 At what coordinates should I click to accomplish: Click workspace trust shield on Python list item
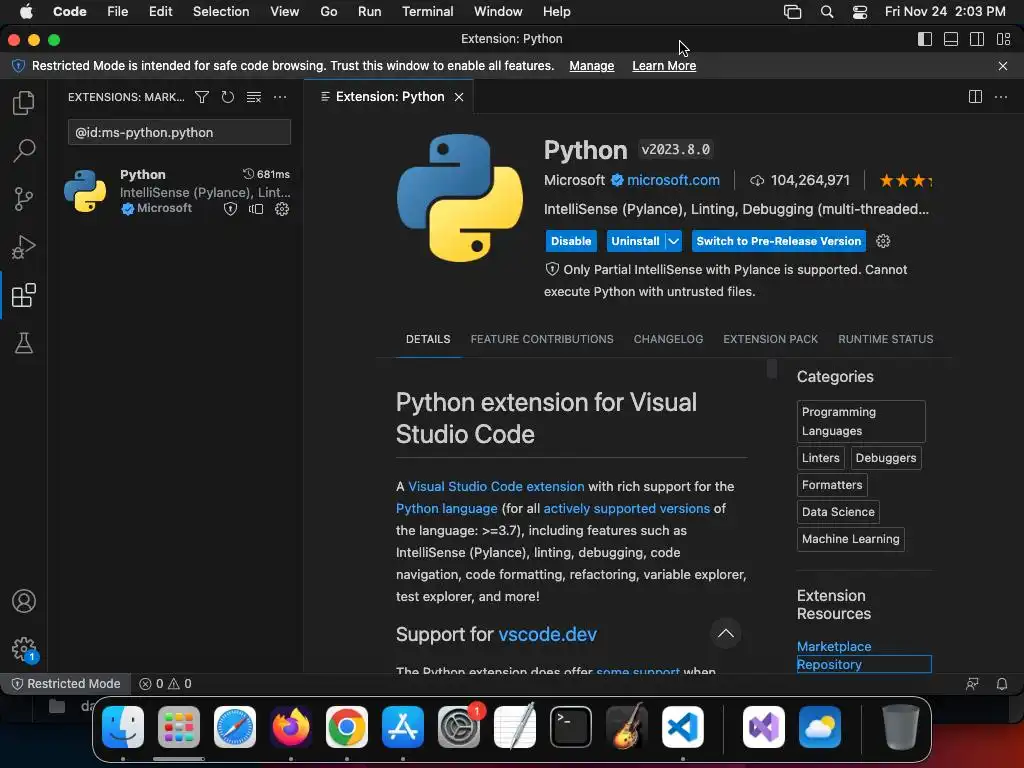pyautogui.click(x=230, y=209)
